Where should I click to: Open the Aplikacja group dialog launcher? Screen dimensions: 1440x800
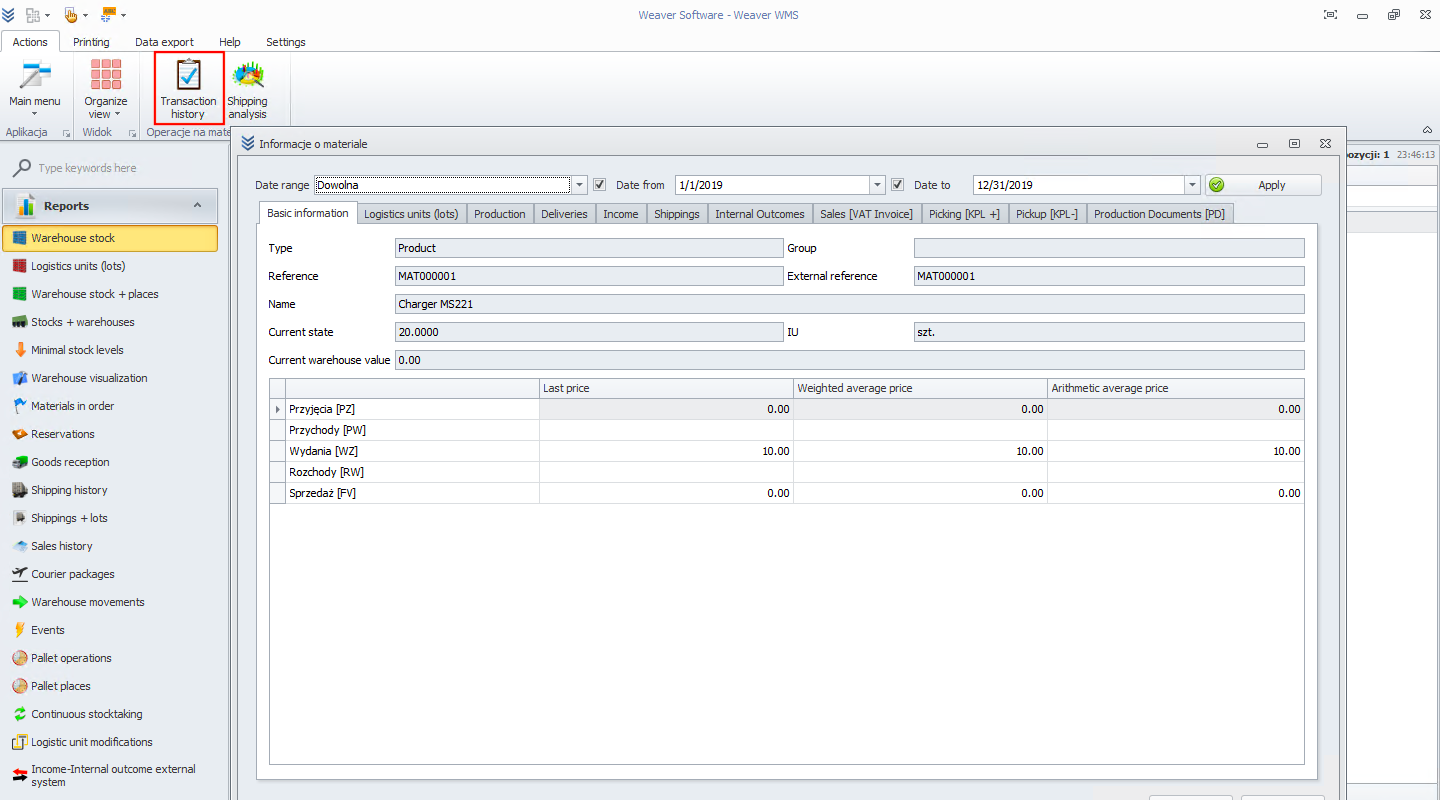pos(66,133)
